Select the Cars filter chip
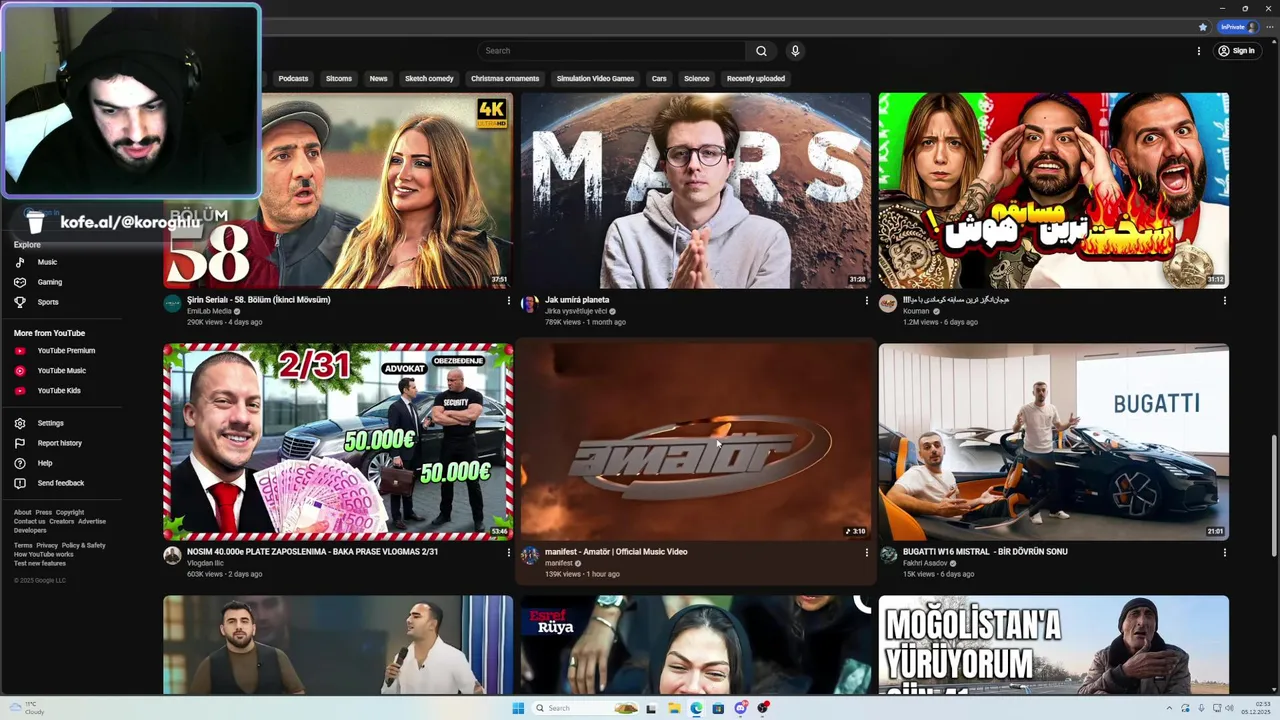Image resolution: width=1280 pixels, height=720 pixels. click(x=659, y=78)
